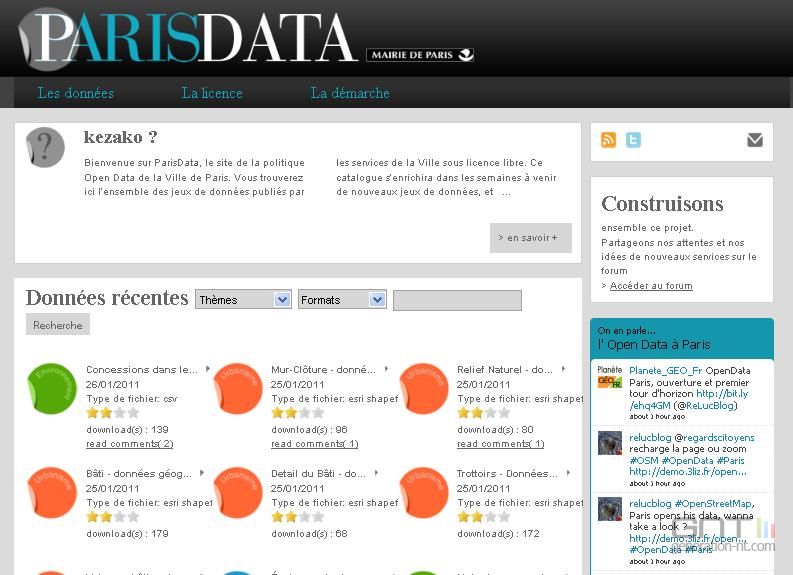Click green Environnement badge of Concessions dataset
This screenshot has height=575, width=793.
[52, 388]
